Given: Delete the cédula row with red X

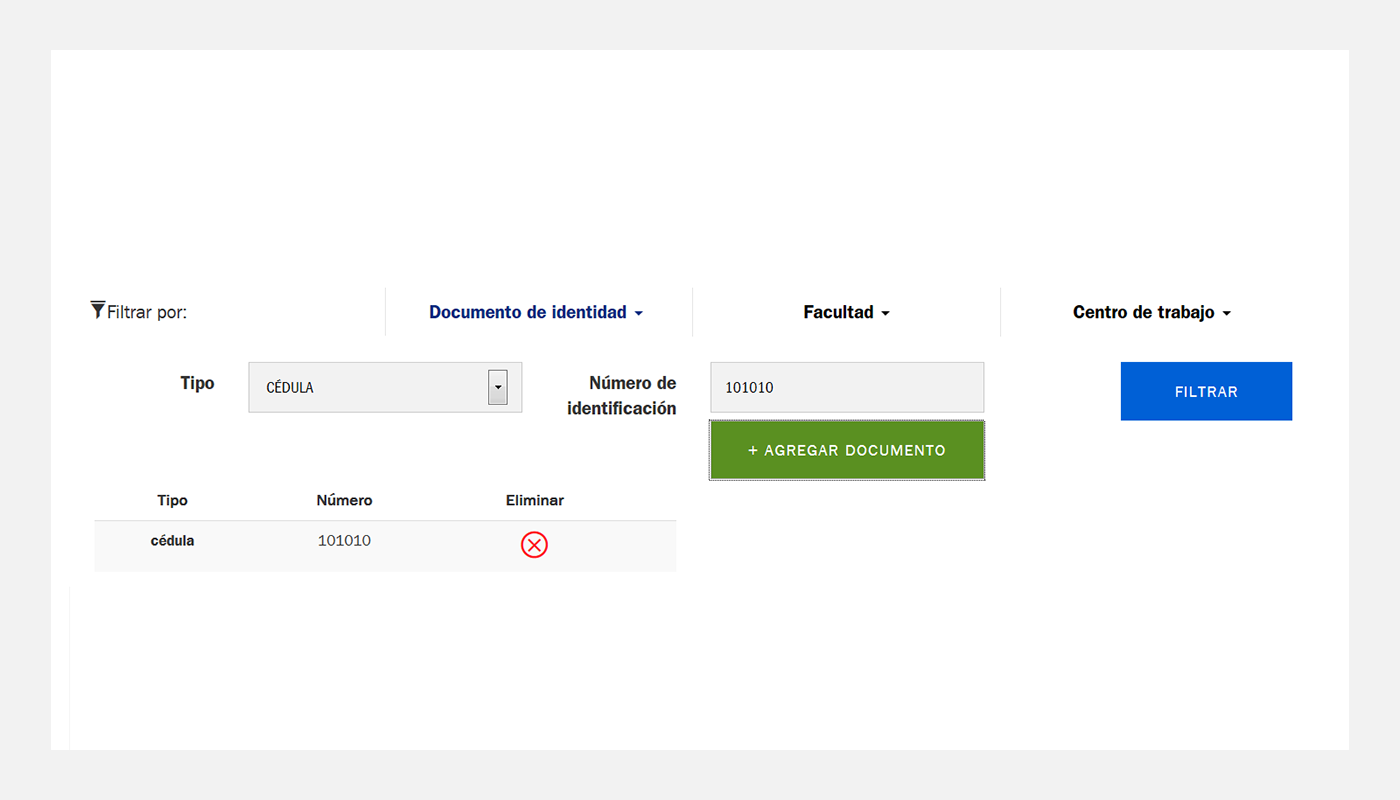Looking at the screenshot, I should coord(534,545).
